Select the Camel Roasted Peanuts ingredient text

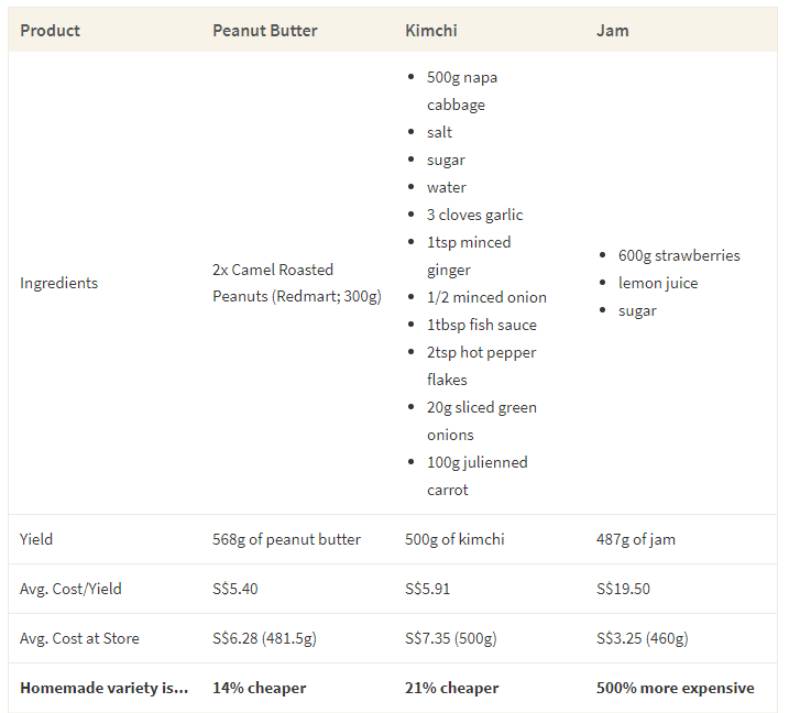coord(296,283)
